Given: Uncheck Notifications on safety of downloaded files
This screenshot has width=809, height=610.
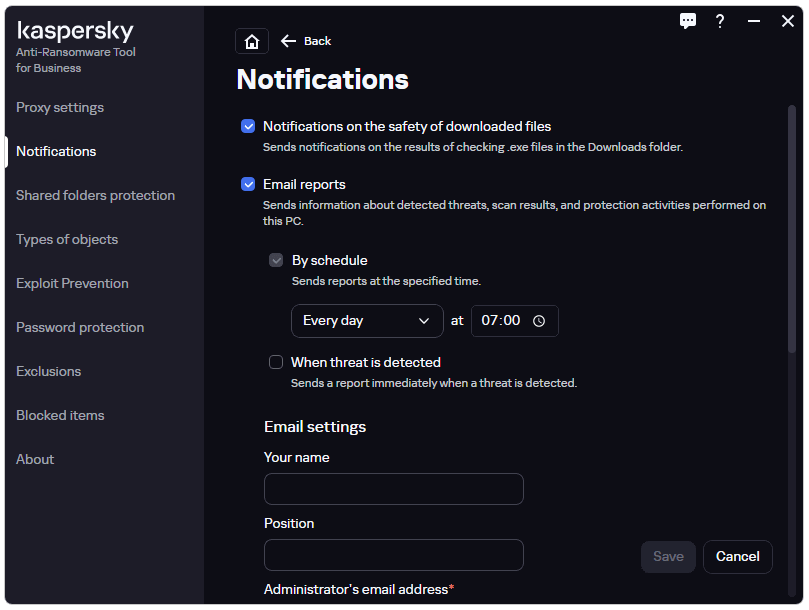Looking at the screenshot, I should tap(248, 126).
